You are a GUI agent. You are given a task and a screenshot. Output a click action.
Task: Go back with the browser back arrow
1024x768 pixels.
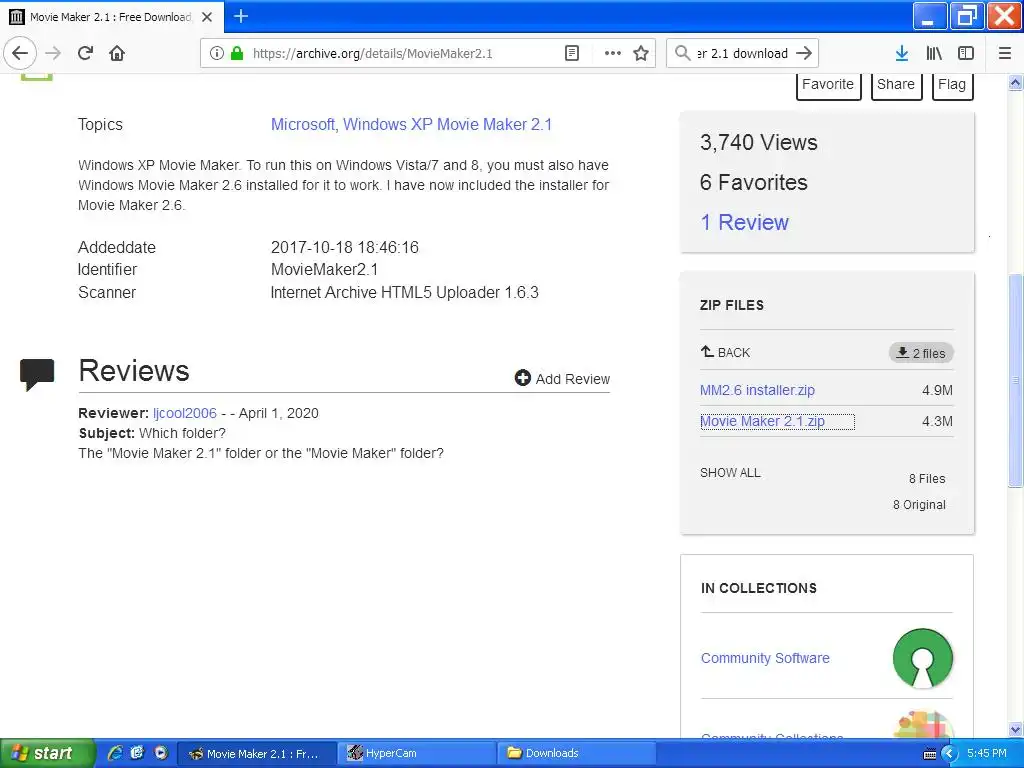click(20, 53)
